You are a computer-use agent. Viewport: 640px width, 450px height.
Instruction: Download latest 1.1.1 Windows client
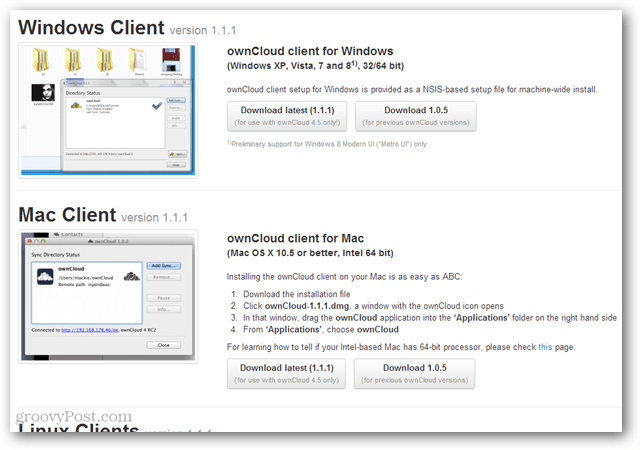tap(287, 116)
